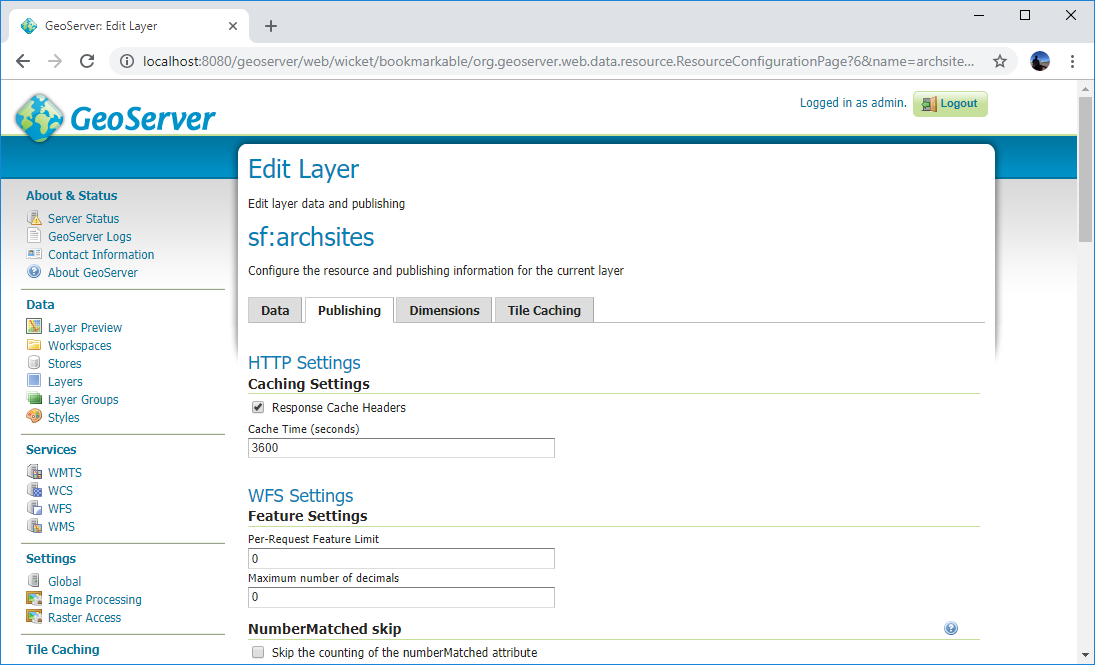Open the Styles link
1095x665 pixels.
64,418
